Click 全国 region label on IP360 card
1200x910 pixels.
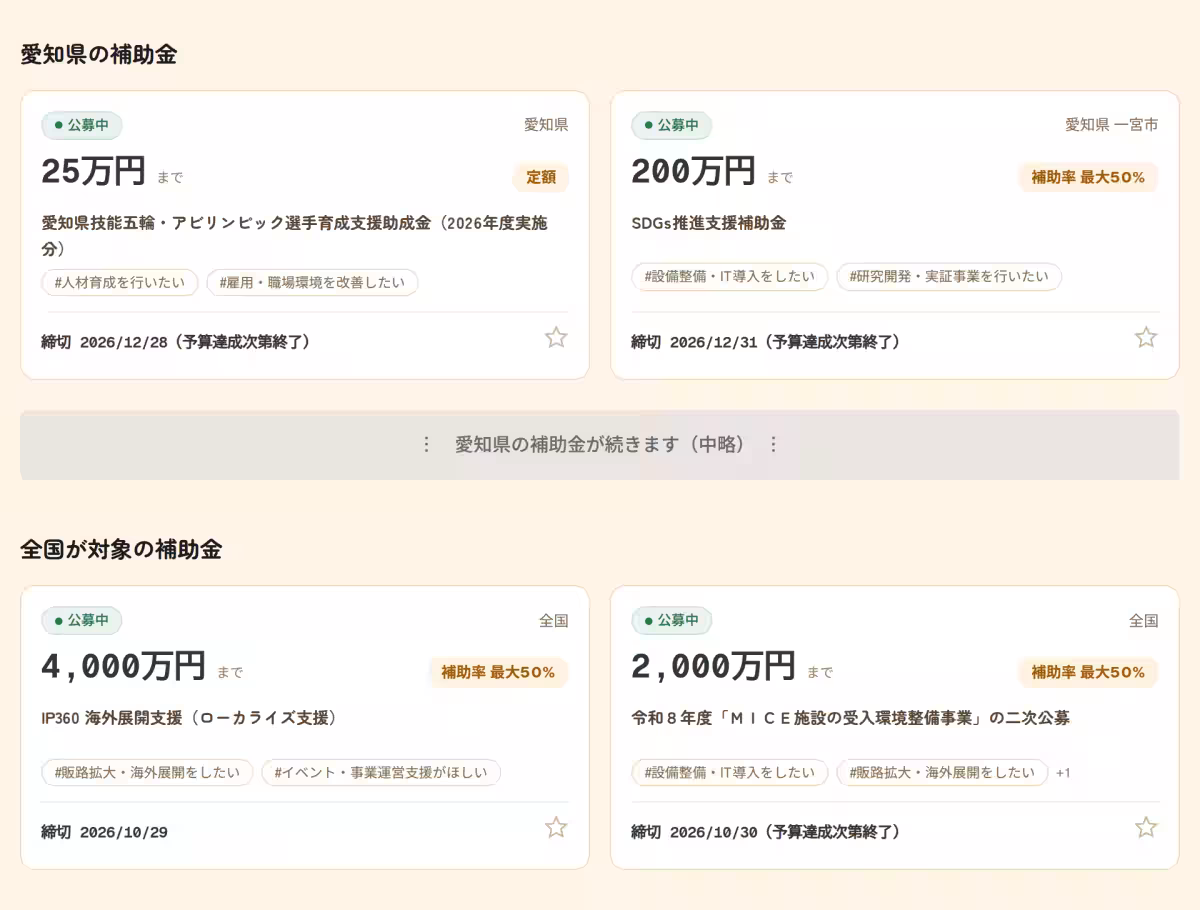(x=554, y=620)
